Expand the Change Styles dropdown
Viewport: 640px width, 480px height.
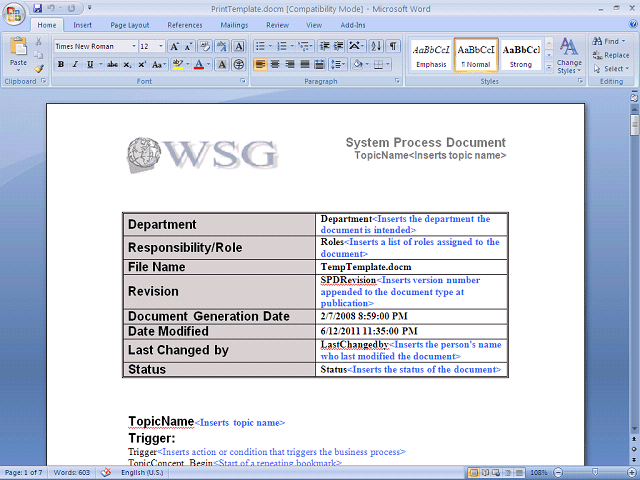(569, 56)
